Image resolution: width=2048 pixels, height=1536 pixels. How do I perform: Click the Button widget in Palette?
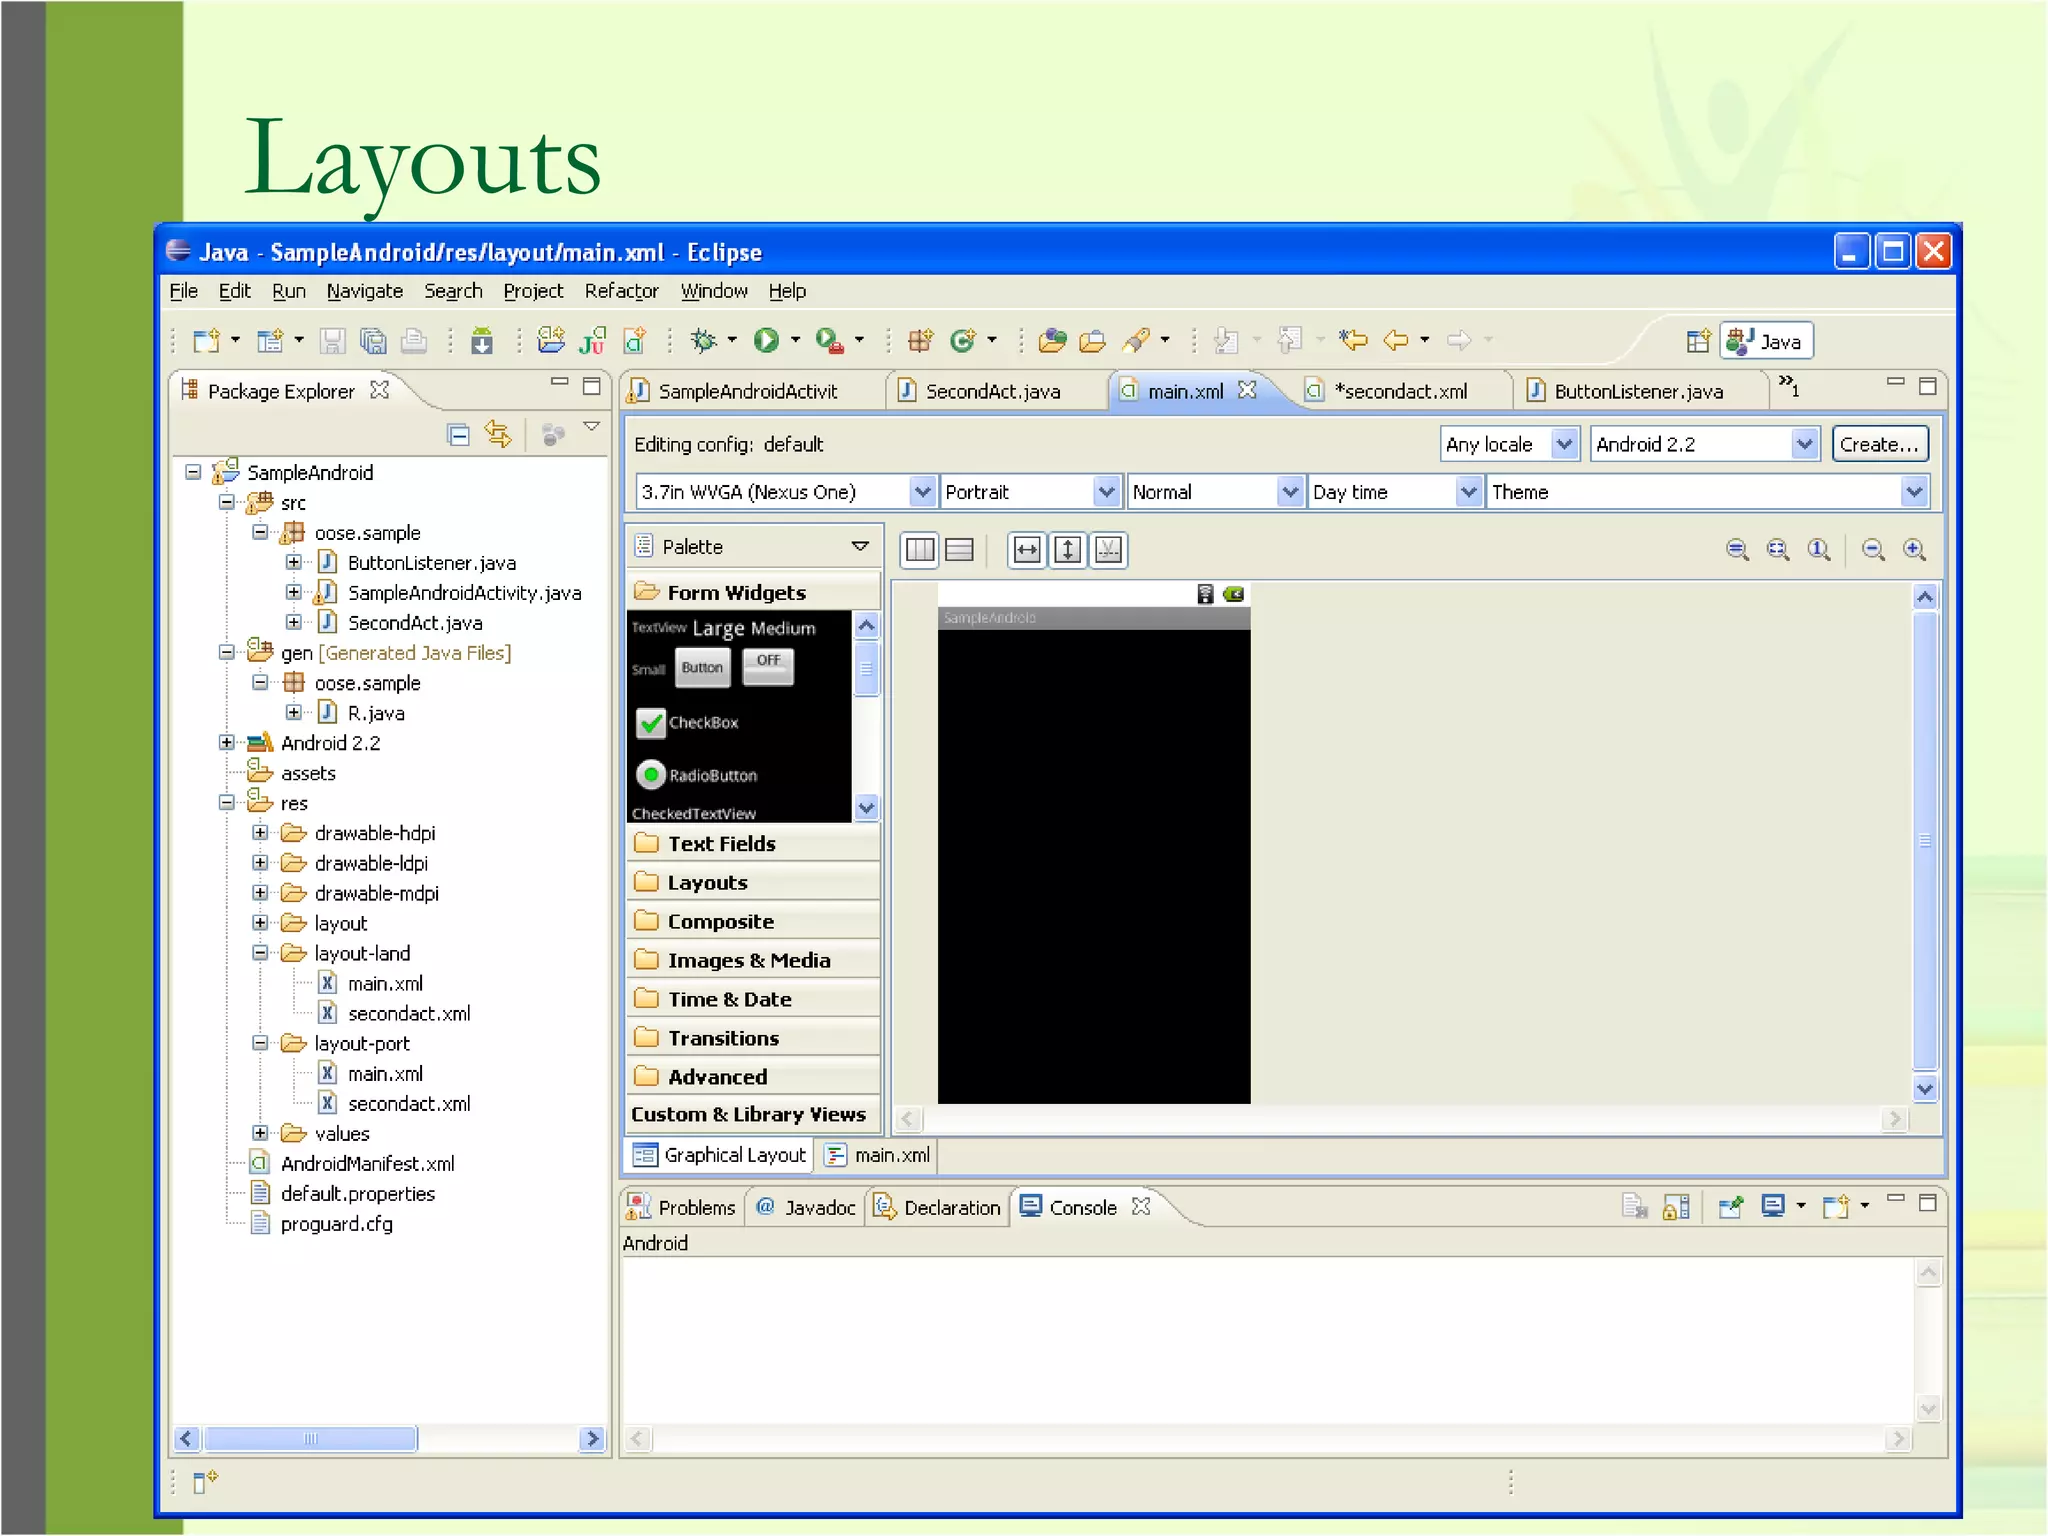[x=703, y=668]
